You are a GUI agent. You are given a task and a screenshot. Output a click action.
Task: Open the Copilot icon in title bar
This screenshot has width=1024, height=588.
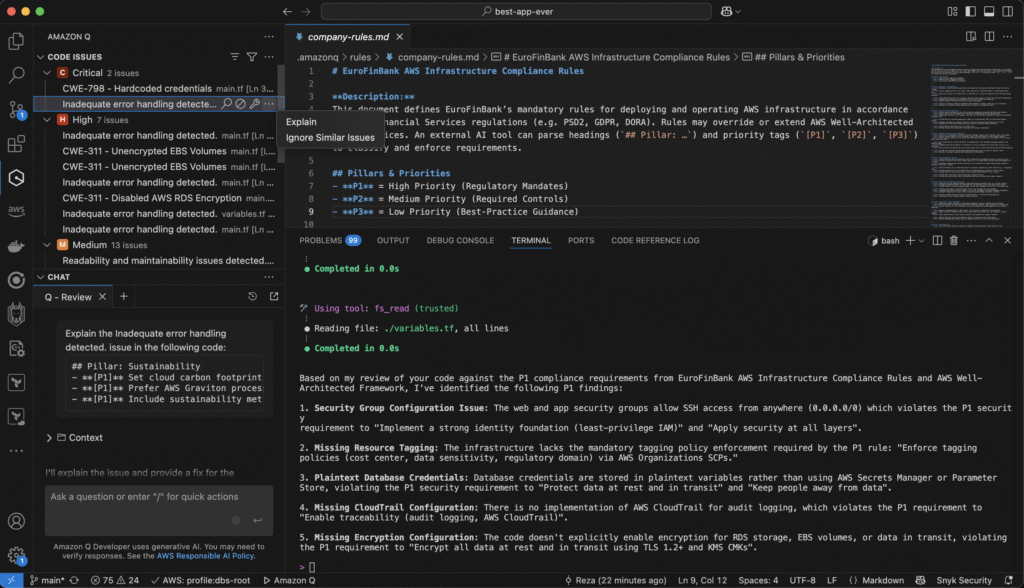tap(726, 11)
